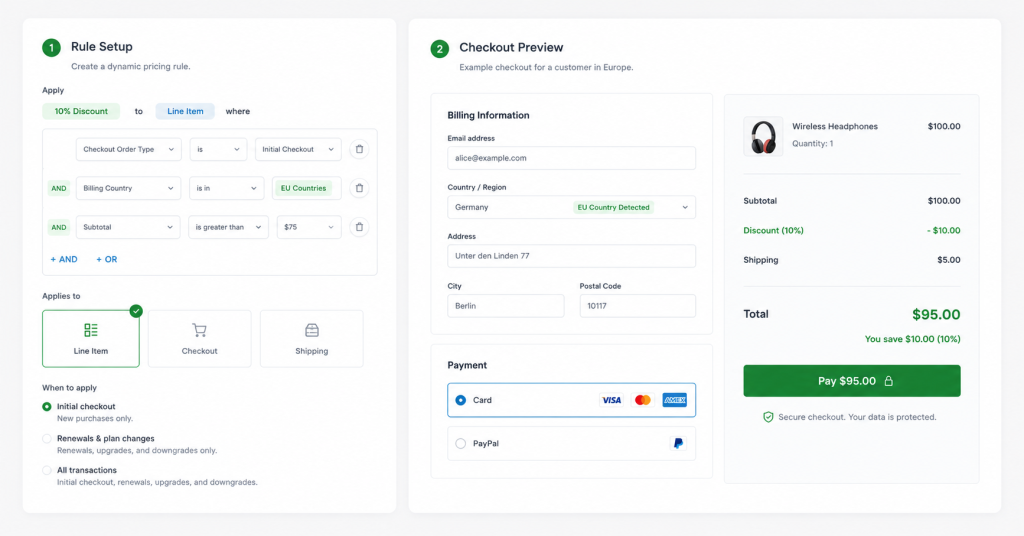Click the Wireless Headphones product thumbnail
This screenshot has width=1024, height=536.
pyautogui.click(x=763, y=136)
